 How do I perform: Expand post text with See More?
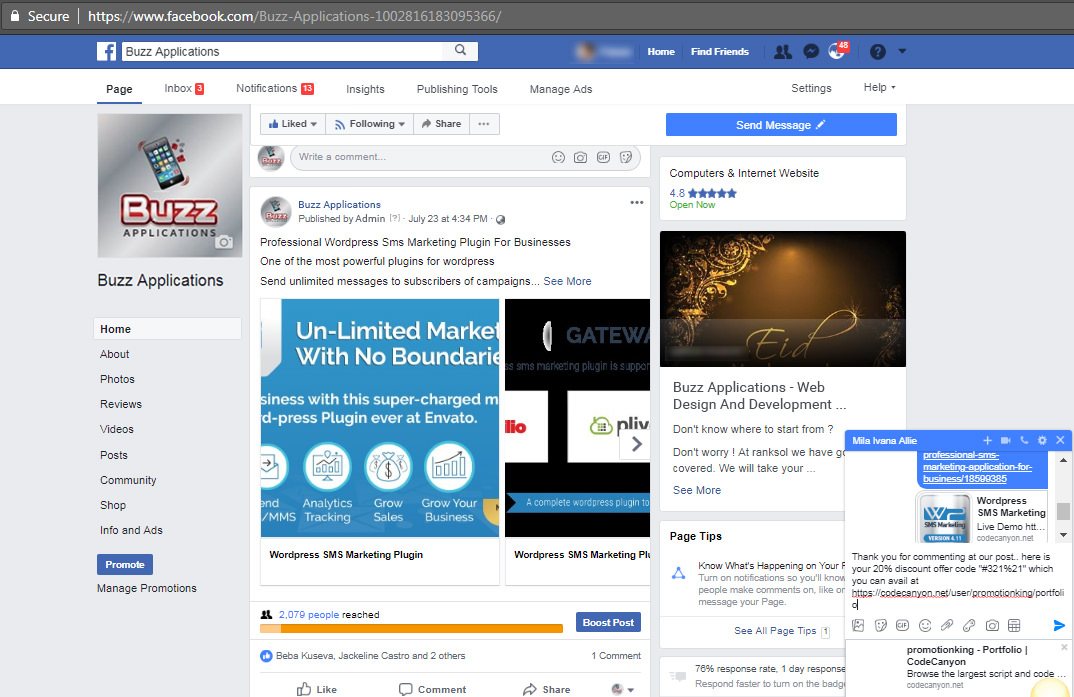tap(567, 281)
